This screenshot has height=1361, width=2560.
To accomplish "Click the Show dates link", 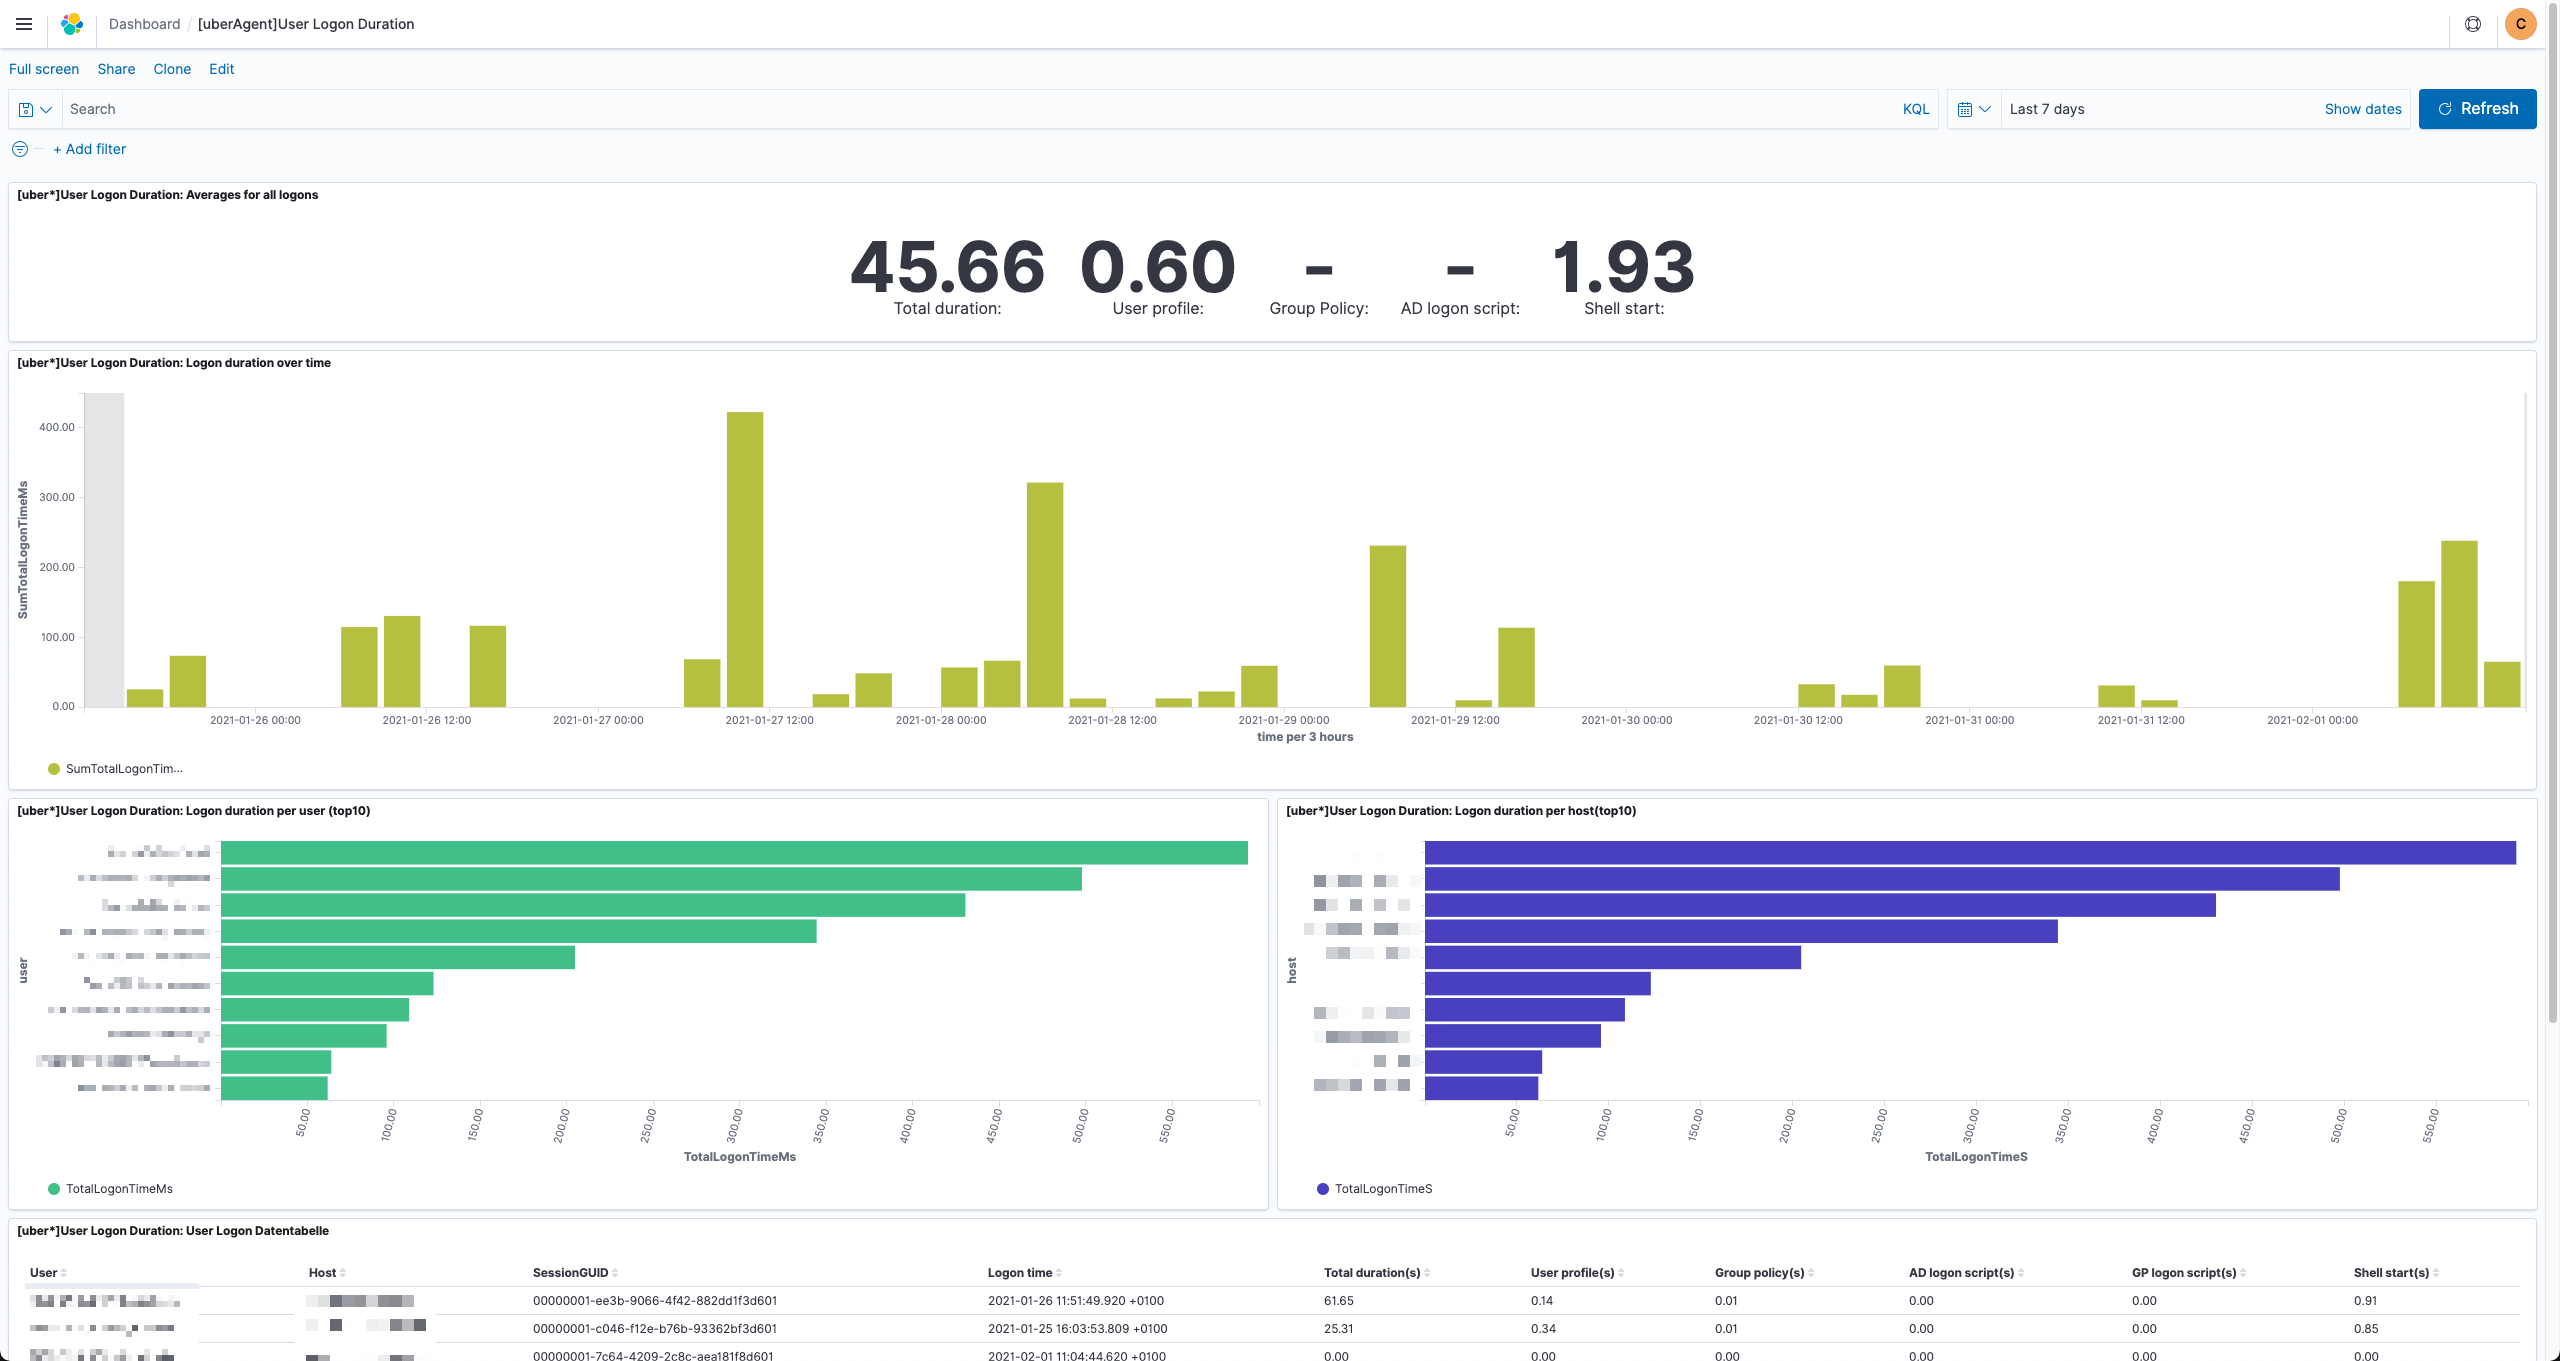I will click(x=2362, y=109).
